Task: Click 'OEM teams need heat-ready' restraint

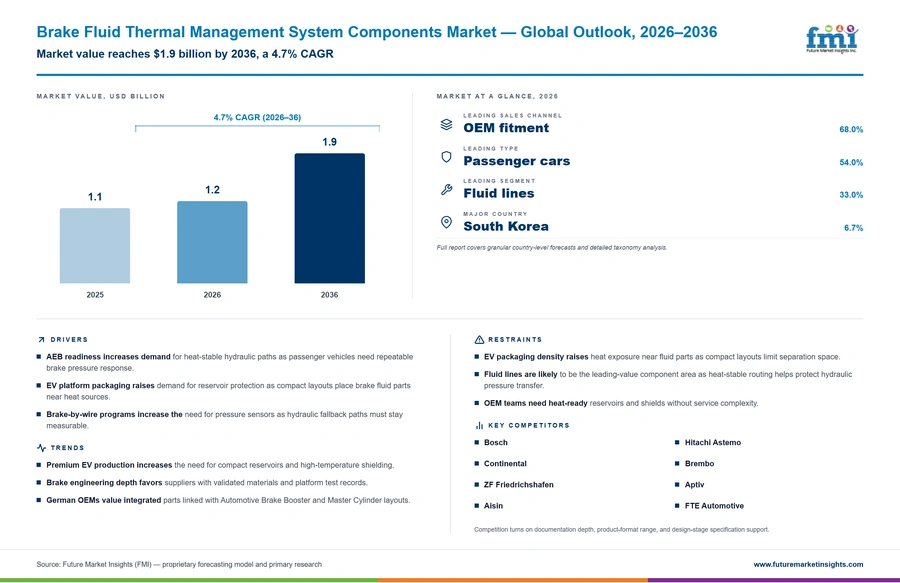Action: click(536, 403)
